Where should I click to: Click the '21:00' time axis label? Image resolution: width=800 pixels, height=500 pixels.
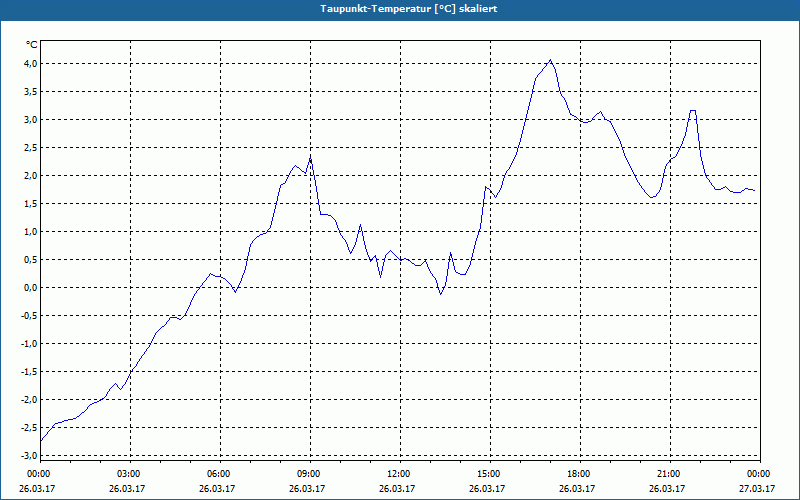point(667,474)
